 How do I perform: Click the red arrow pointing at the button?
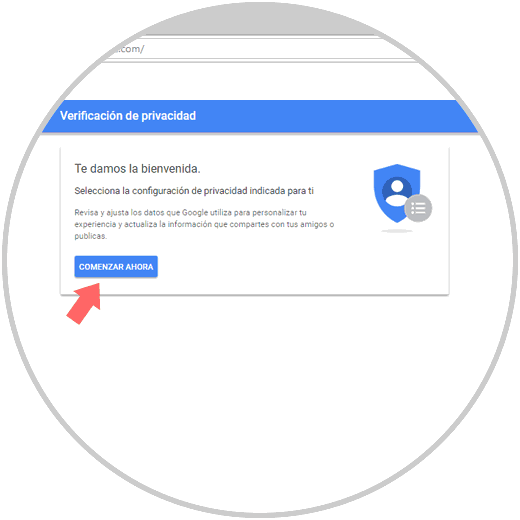point(85,303)
